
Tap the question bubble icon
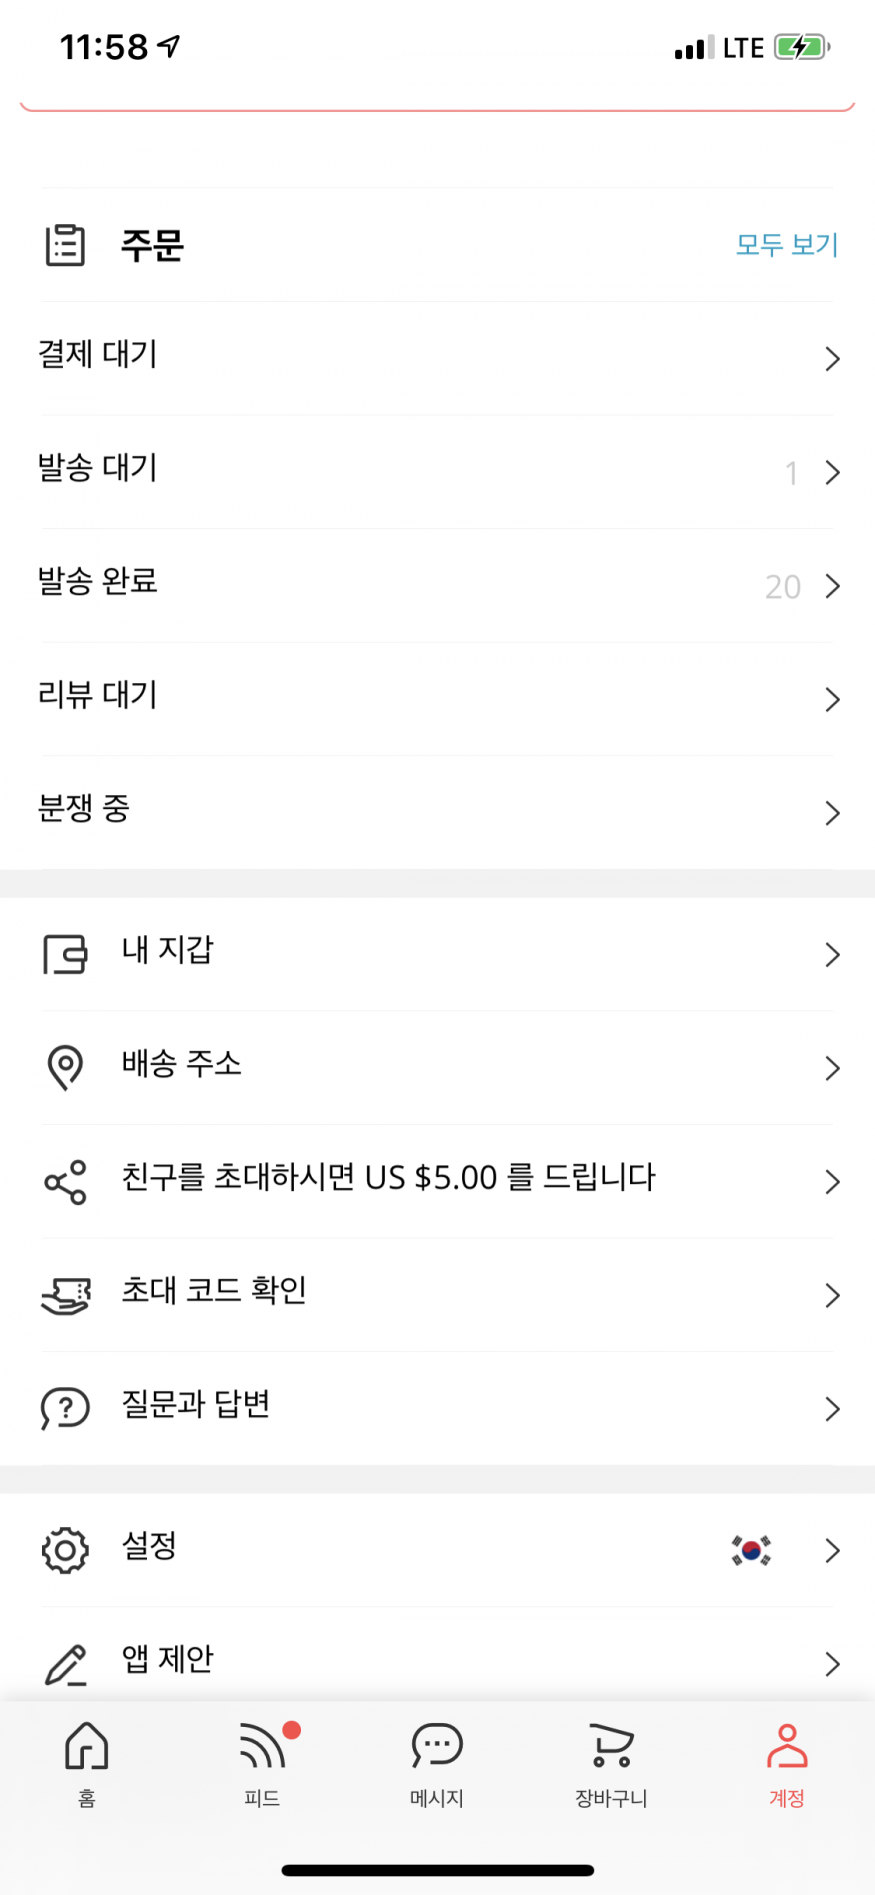tap(66, 1408)
